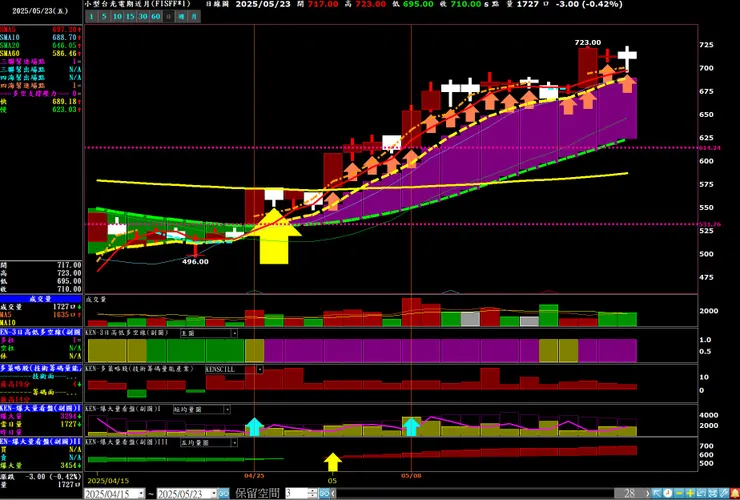Click the SMA60 indicator row
Viewport: 740px width, 500px height.
pos(41,53)
